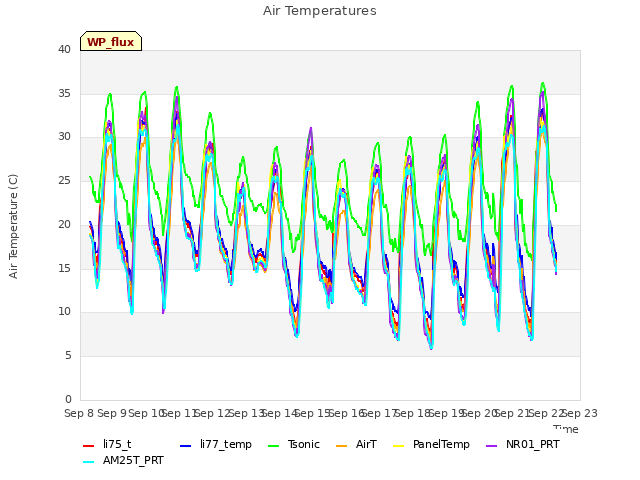Click the Sep 8 x-axis tick label
Image resolution: width=640 pixels, height=480 pixels.
coord(79,413)
